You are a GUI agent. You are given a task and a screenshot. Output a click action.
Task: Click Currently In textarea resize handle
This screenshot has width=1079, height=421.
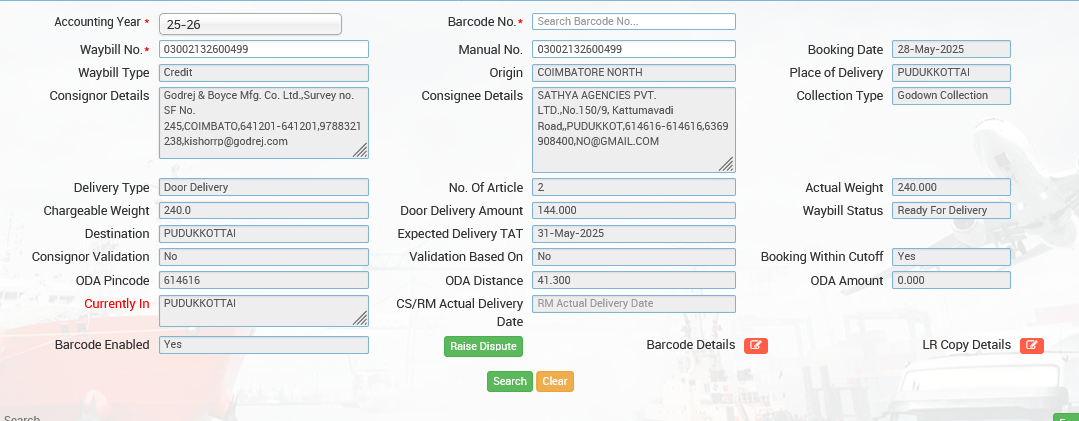tap(360, 318)
